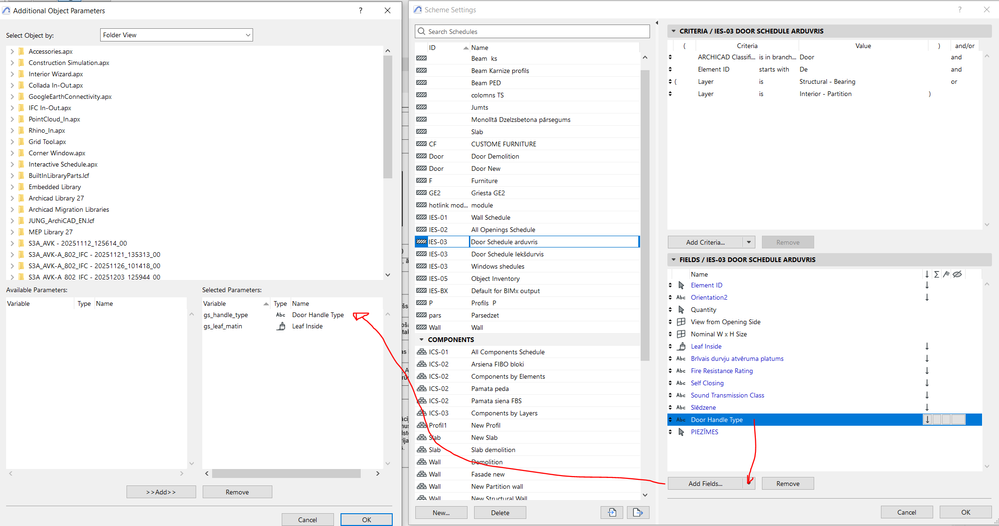The image size is (999, 526).
Task: Click the object type icon of gs_leaf_matin
Action: coord(281,326)
